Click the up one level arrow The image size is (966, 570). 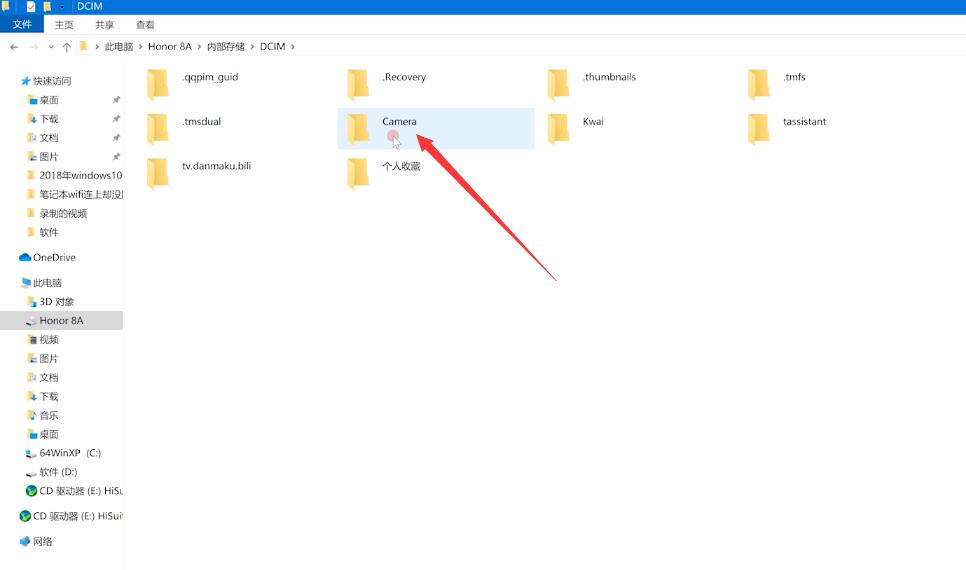pos(67,47)
